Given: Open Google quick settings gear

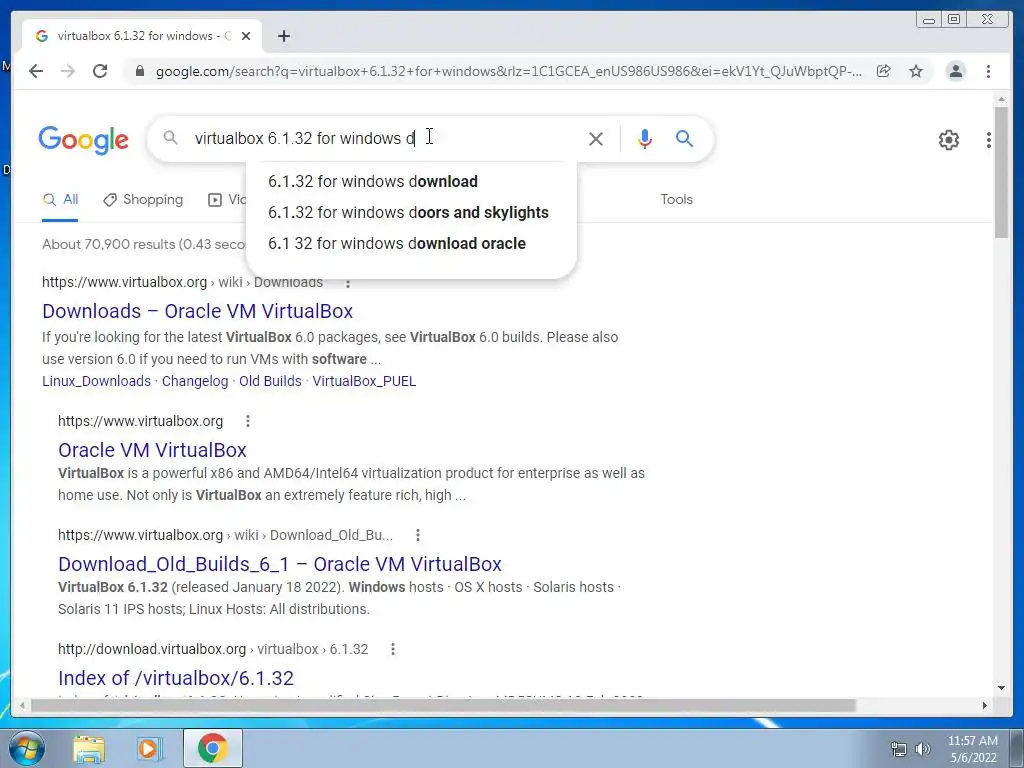Looking at the screenshot, I should tap(948, 140).
